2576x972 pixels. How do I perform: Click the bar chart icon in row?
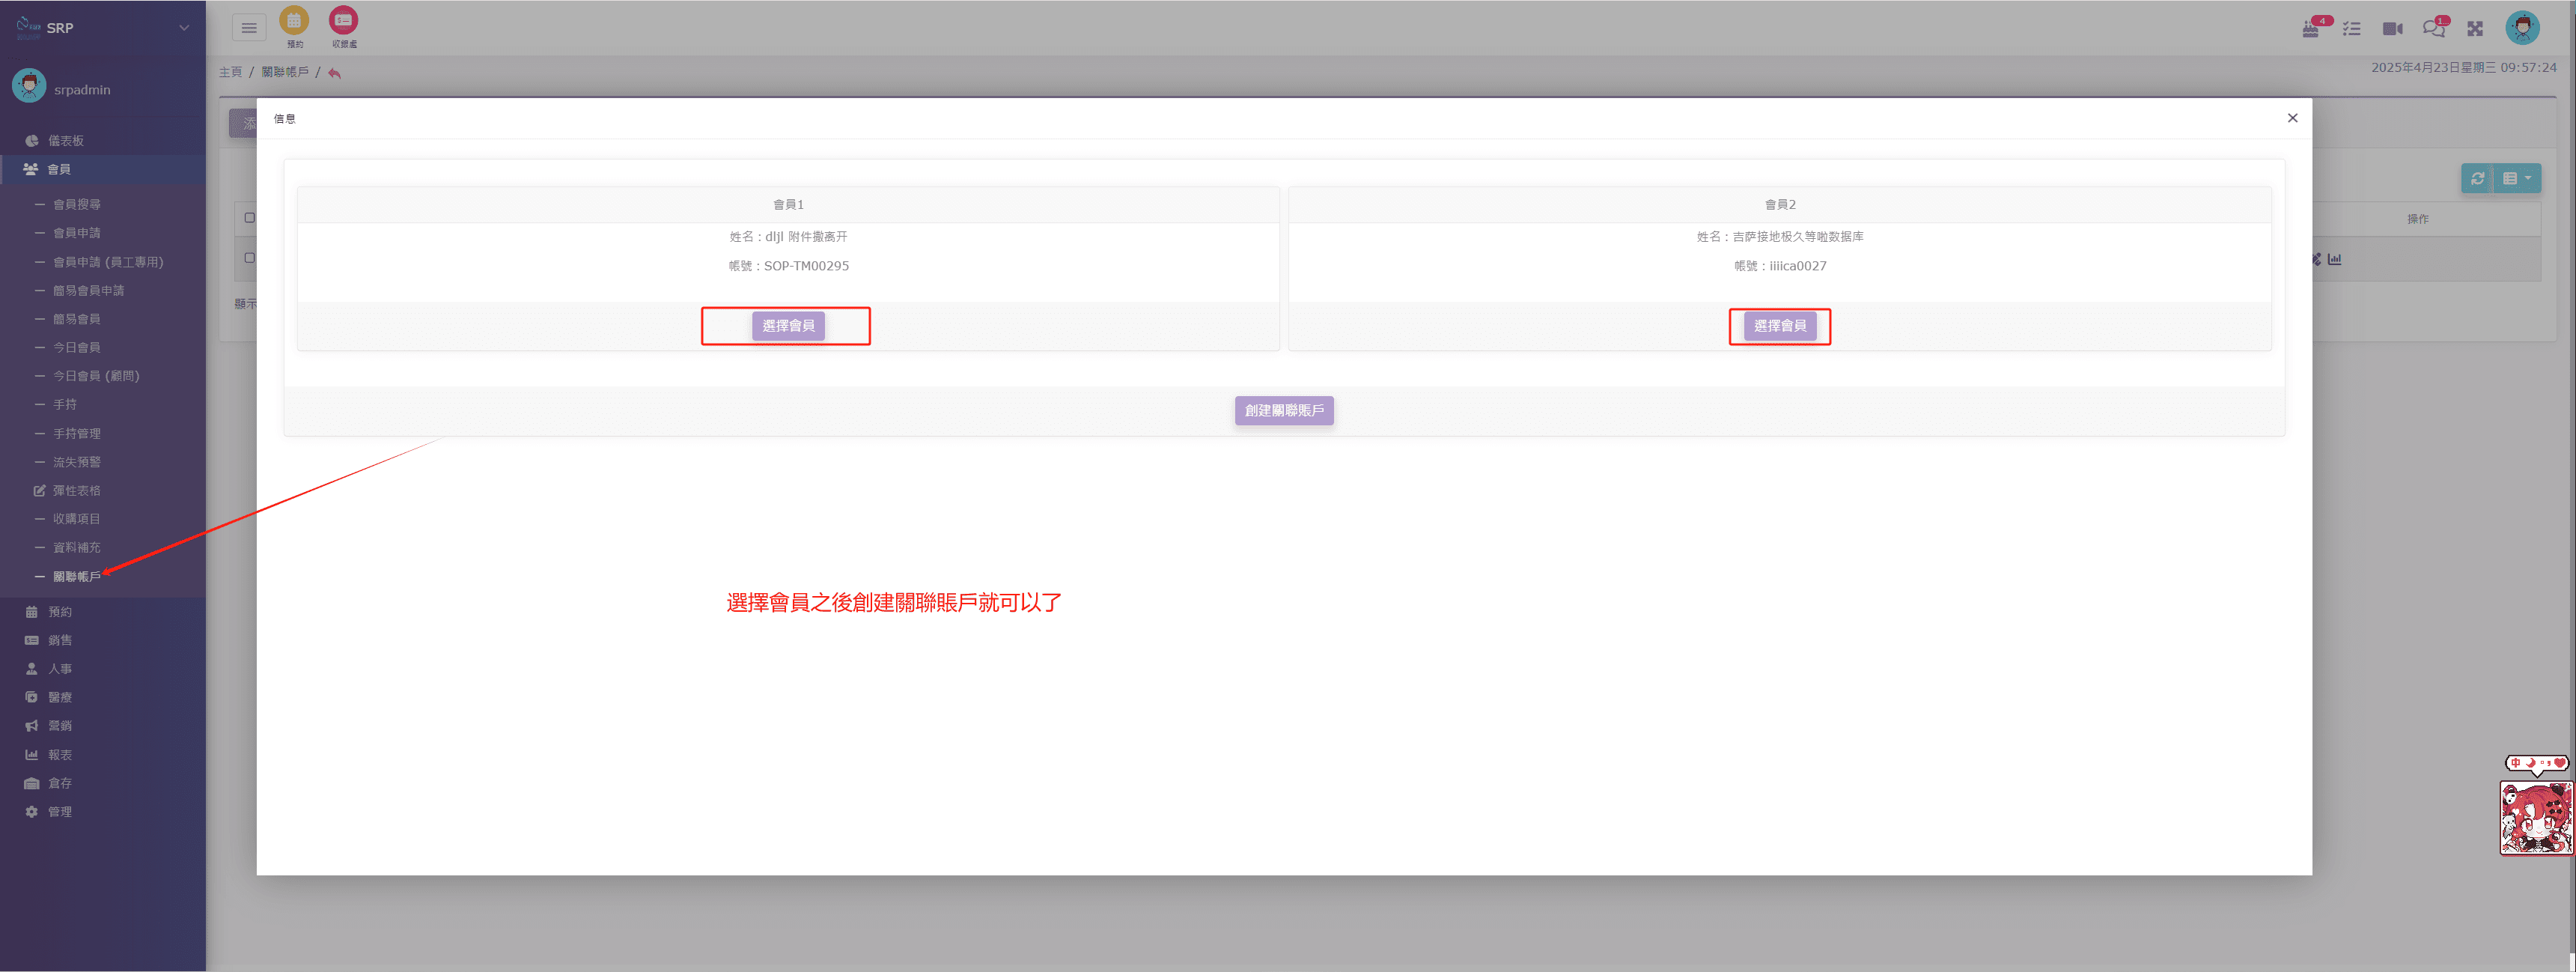pyautogui.click(x=2334, y=259)
